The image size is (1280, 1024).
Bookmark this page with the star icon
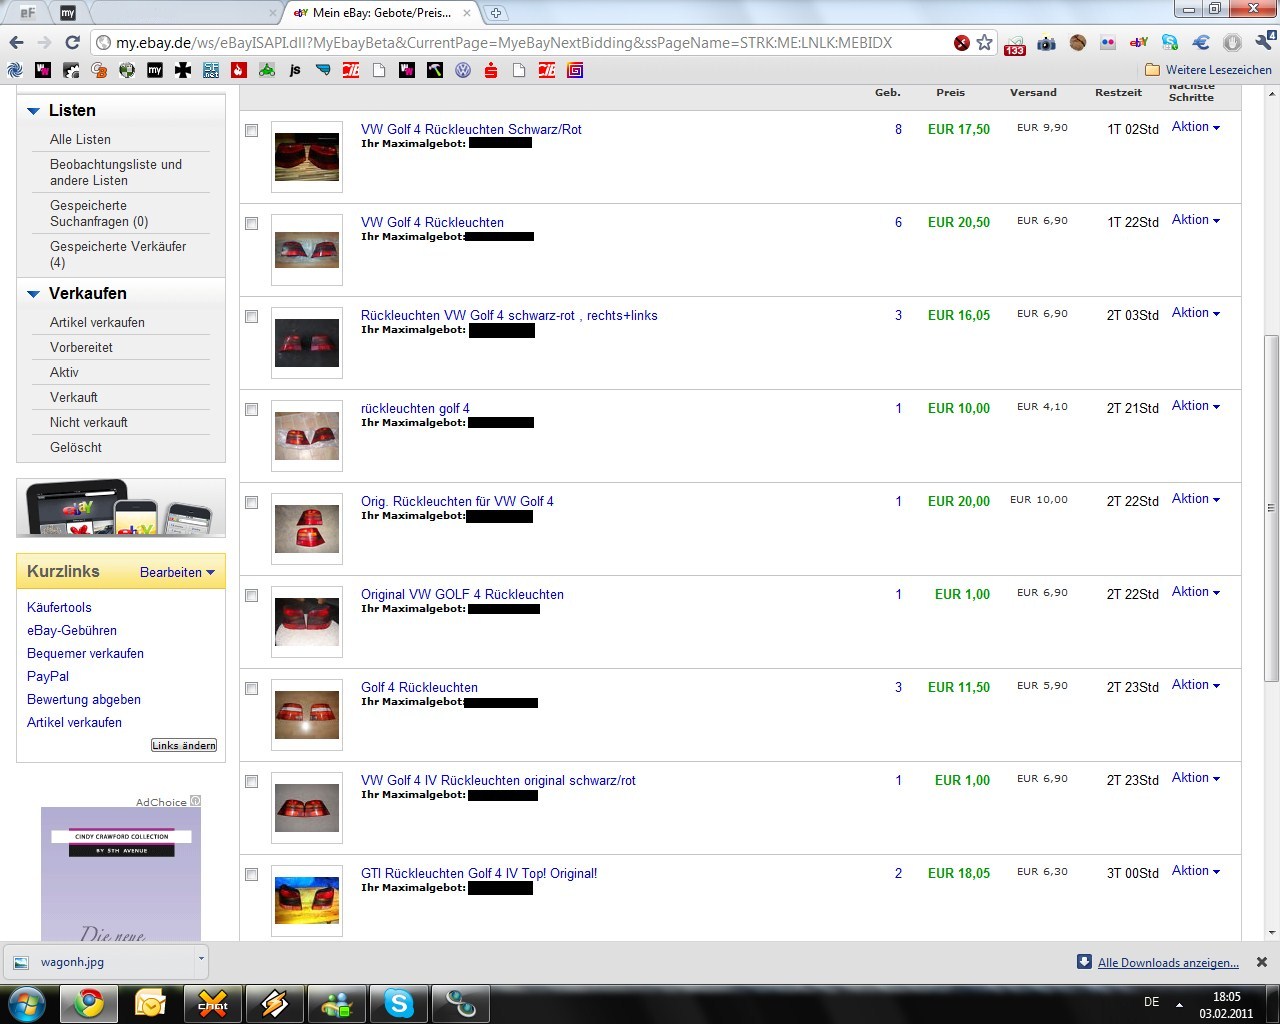pos(985,42)
